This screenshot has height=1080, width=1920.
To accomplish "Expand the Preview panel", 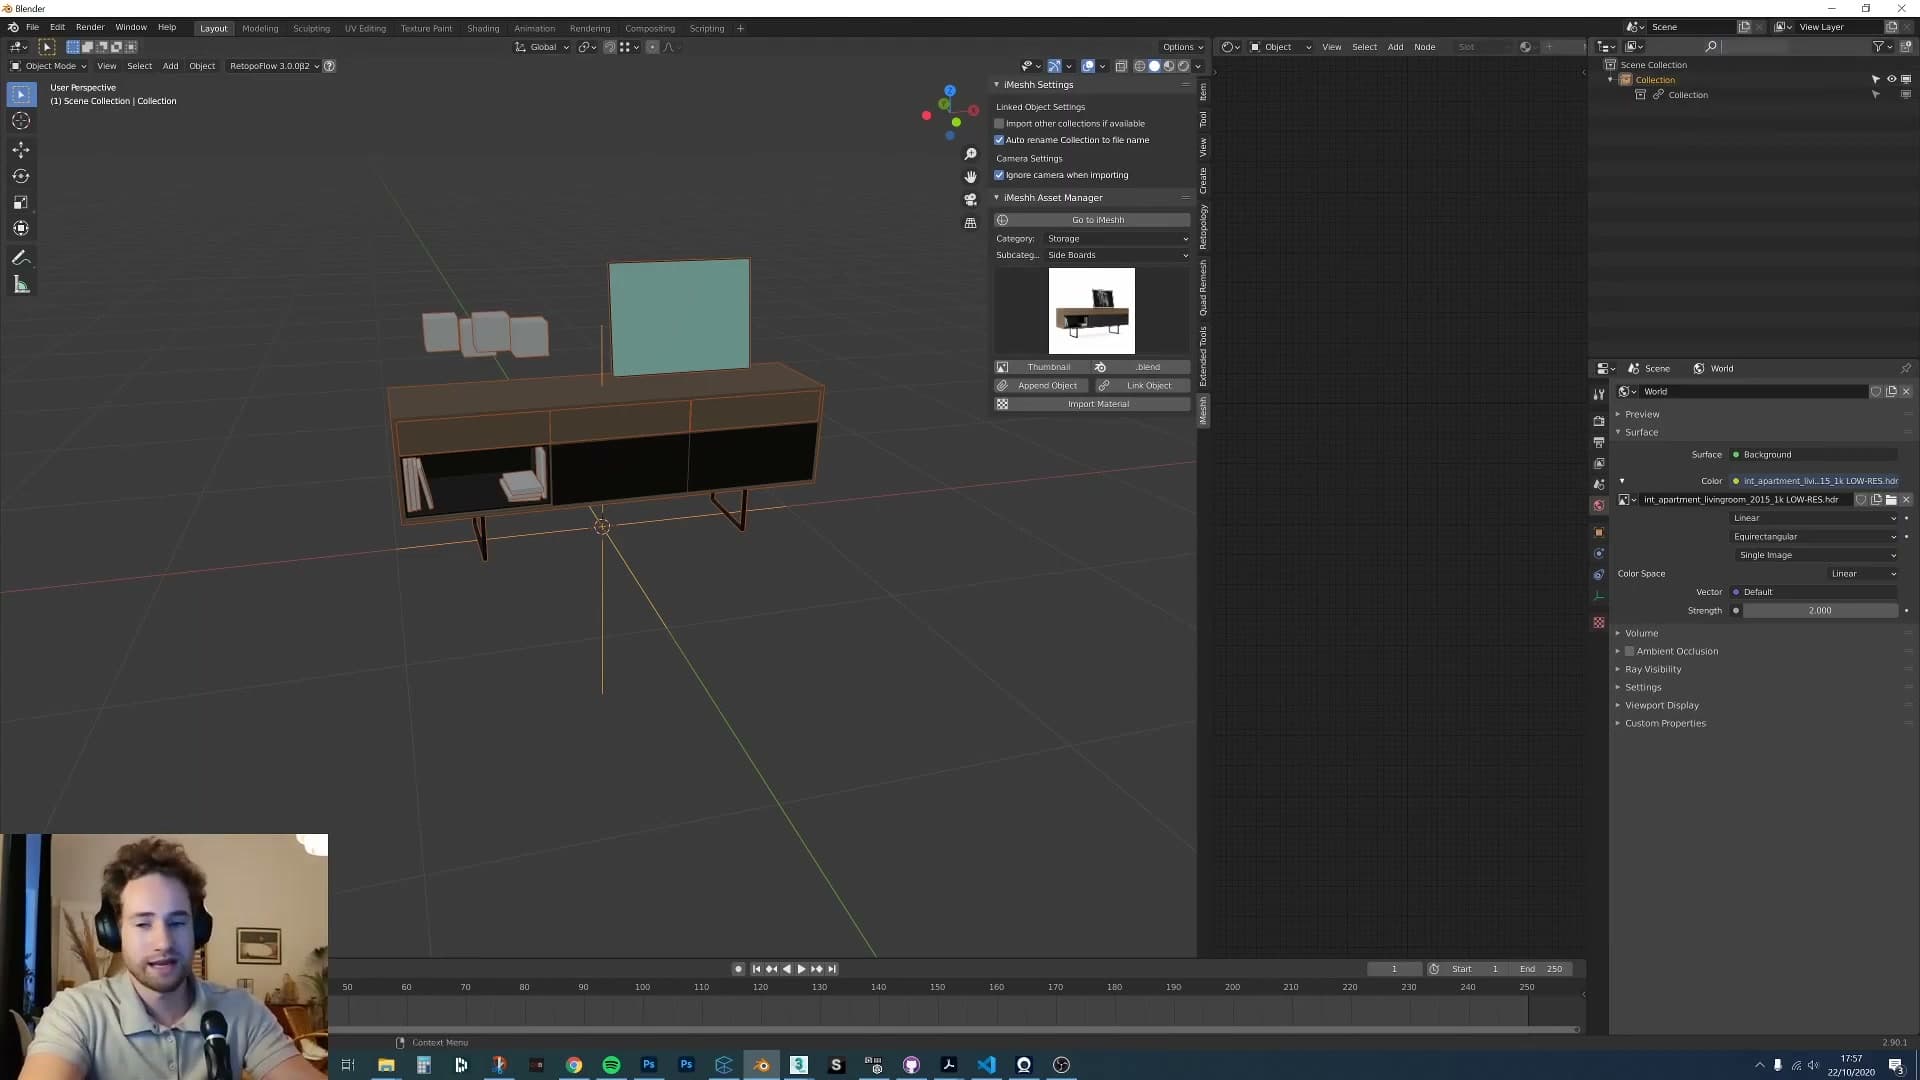I will coord(1642,414).
